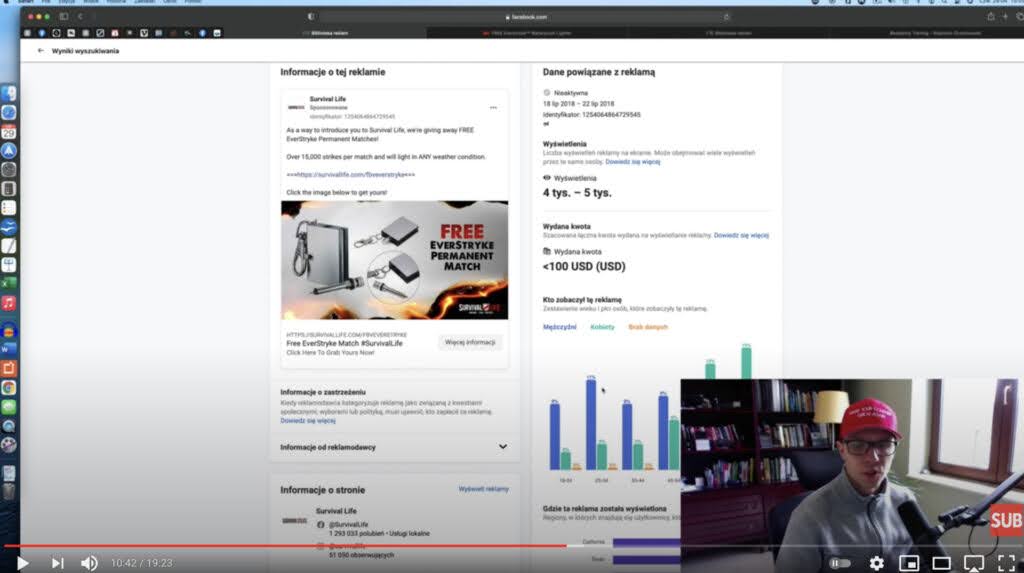Open the Historia menu in menu bar

(116, 2)
